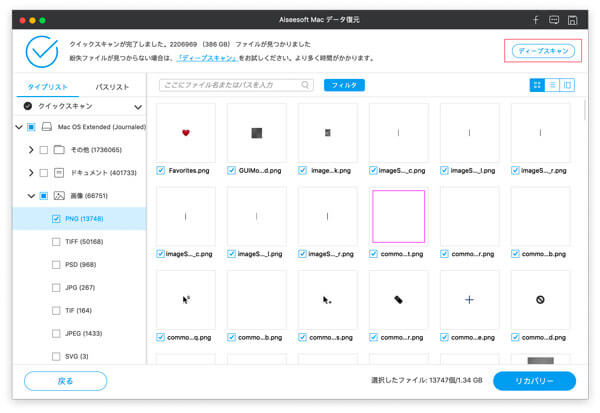This screenshot has width=600, height=413.
Task: Click the save scan icon in title bar
Action: point(571,19)
